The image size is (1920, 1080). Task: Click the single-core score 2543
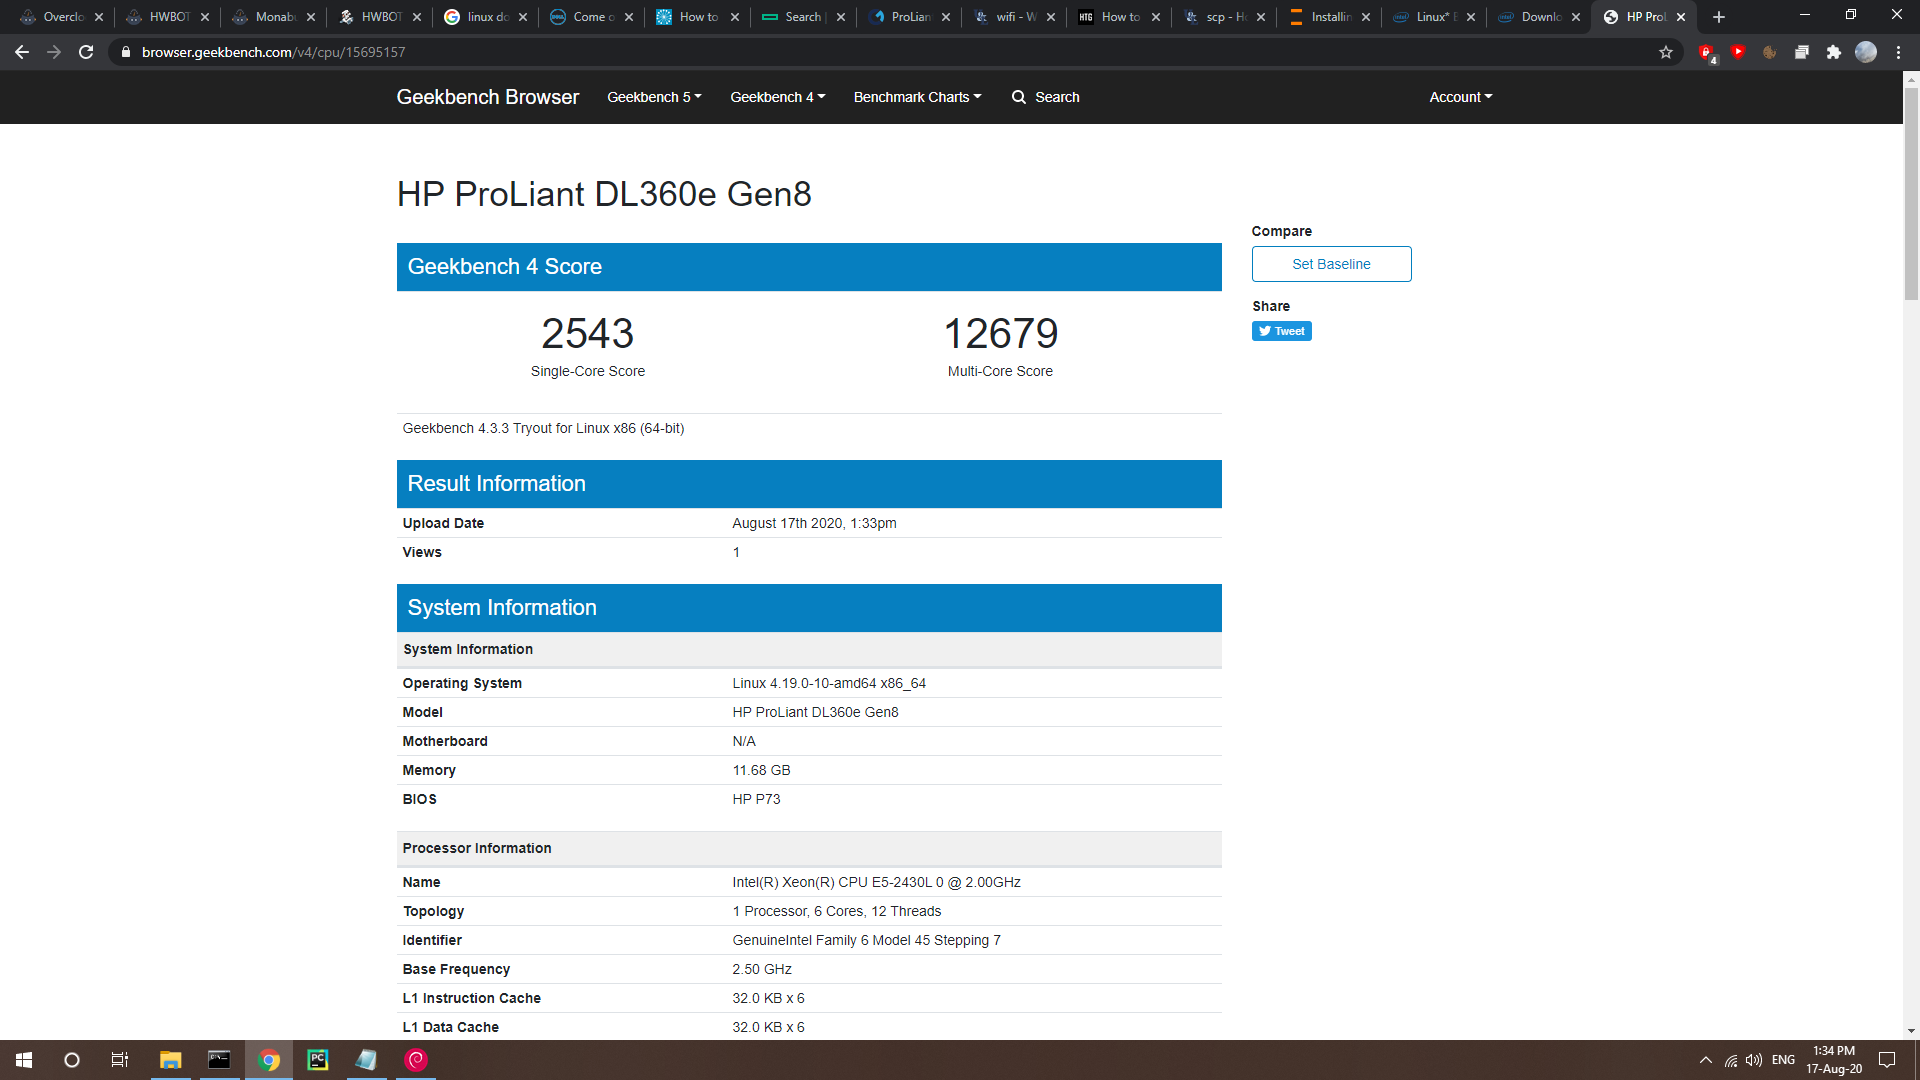click(588, 333)
